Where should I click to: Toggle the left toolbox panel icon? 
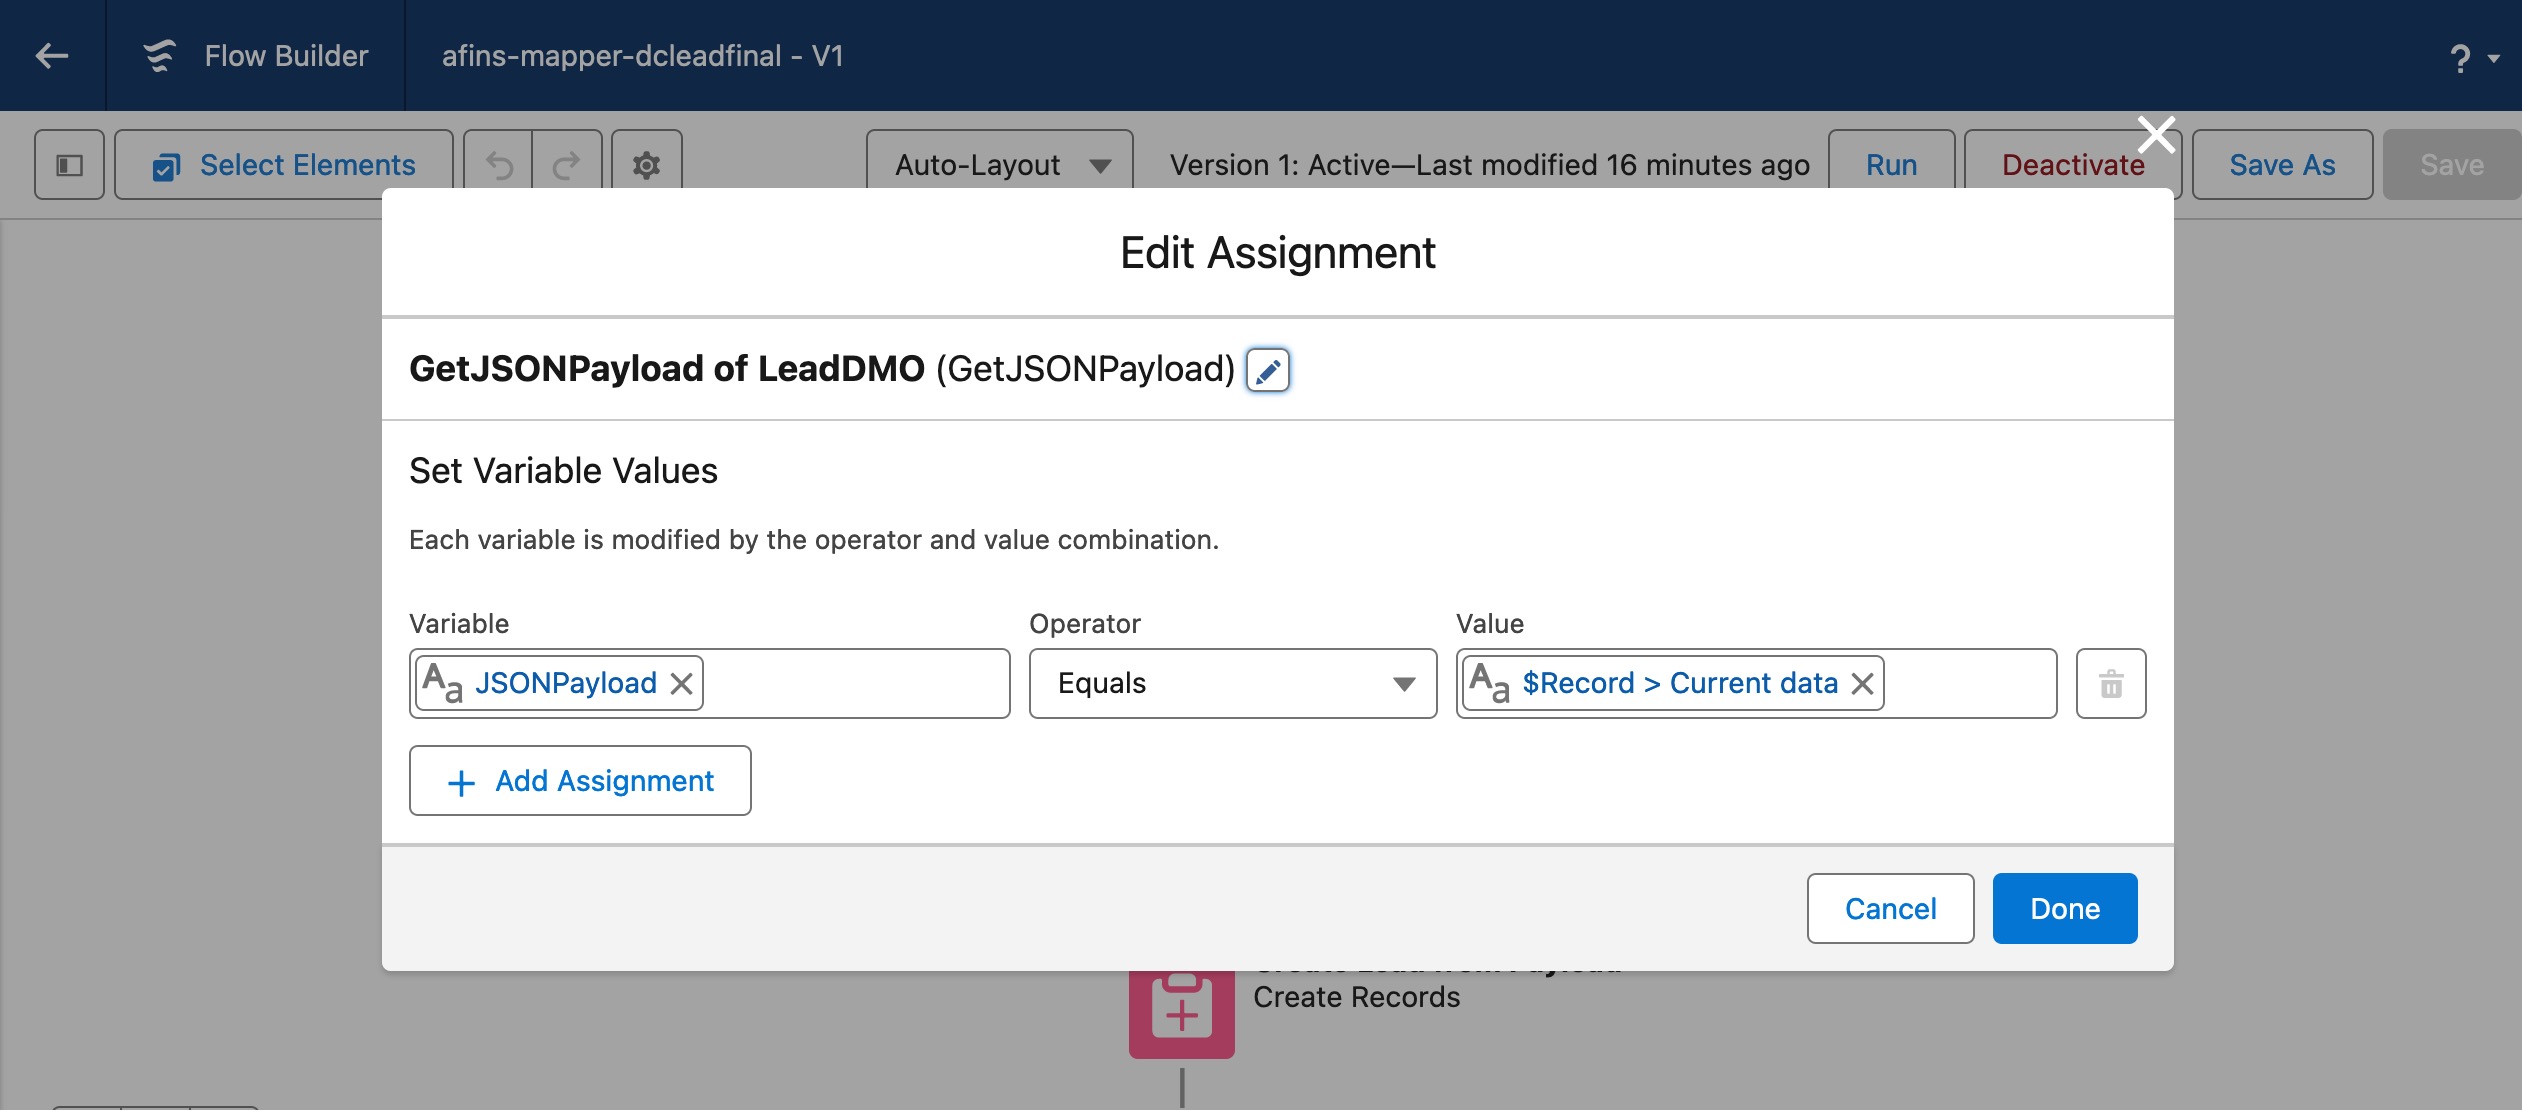pos(69,165)
